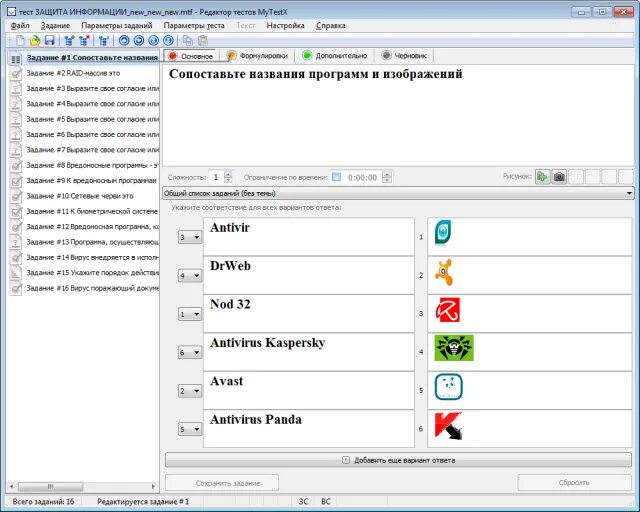Open match dropdown for DrWeb

[190, 276]
